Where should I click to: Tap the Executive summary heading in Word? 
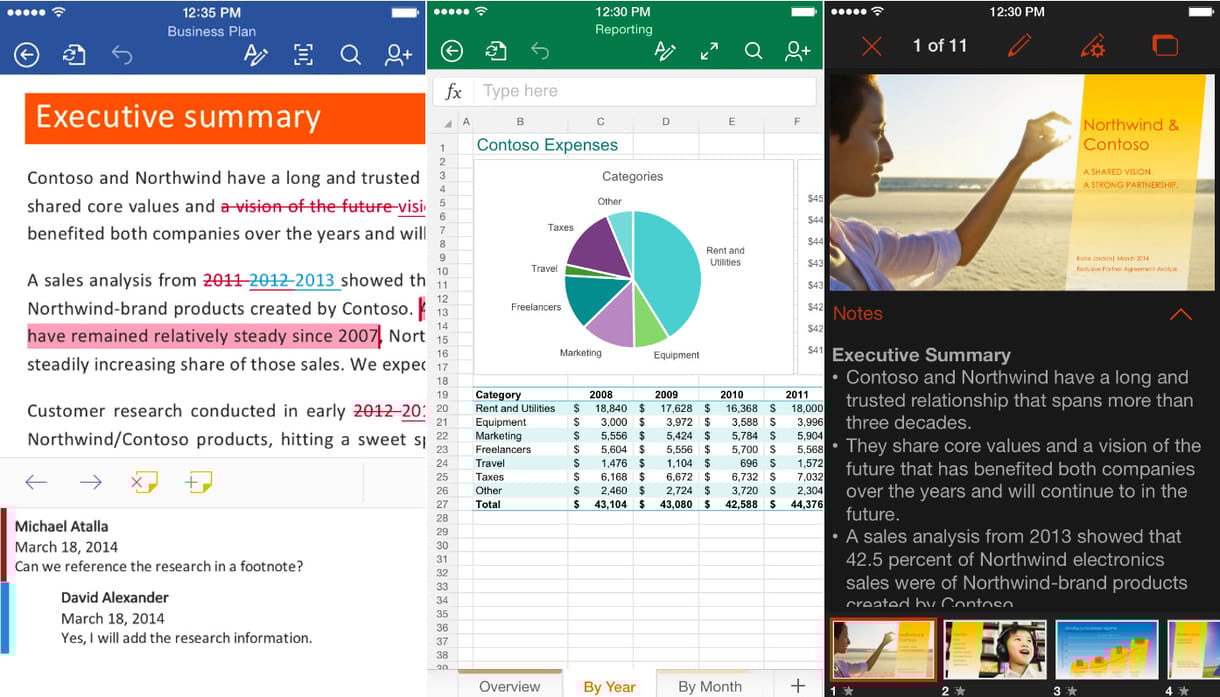[178, 117]
